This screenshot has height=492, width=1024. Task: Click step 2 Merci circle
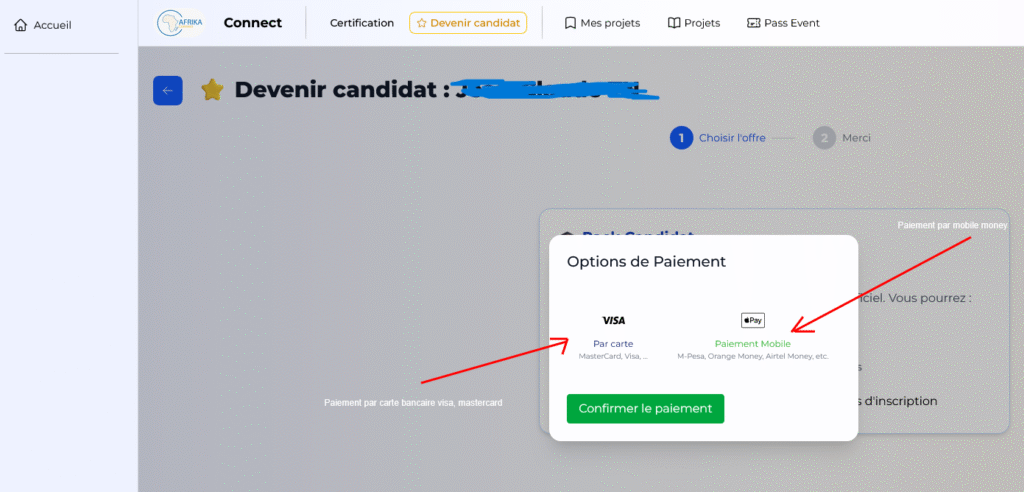pyautogui.click(x=824, y=138)
